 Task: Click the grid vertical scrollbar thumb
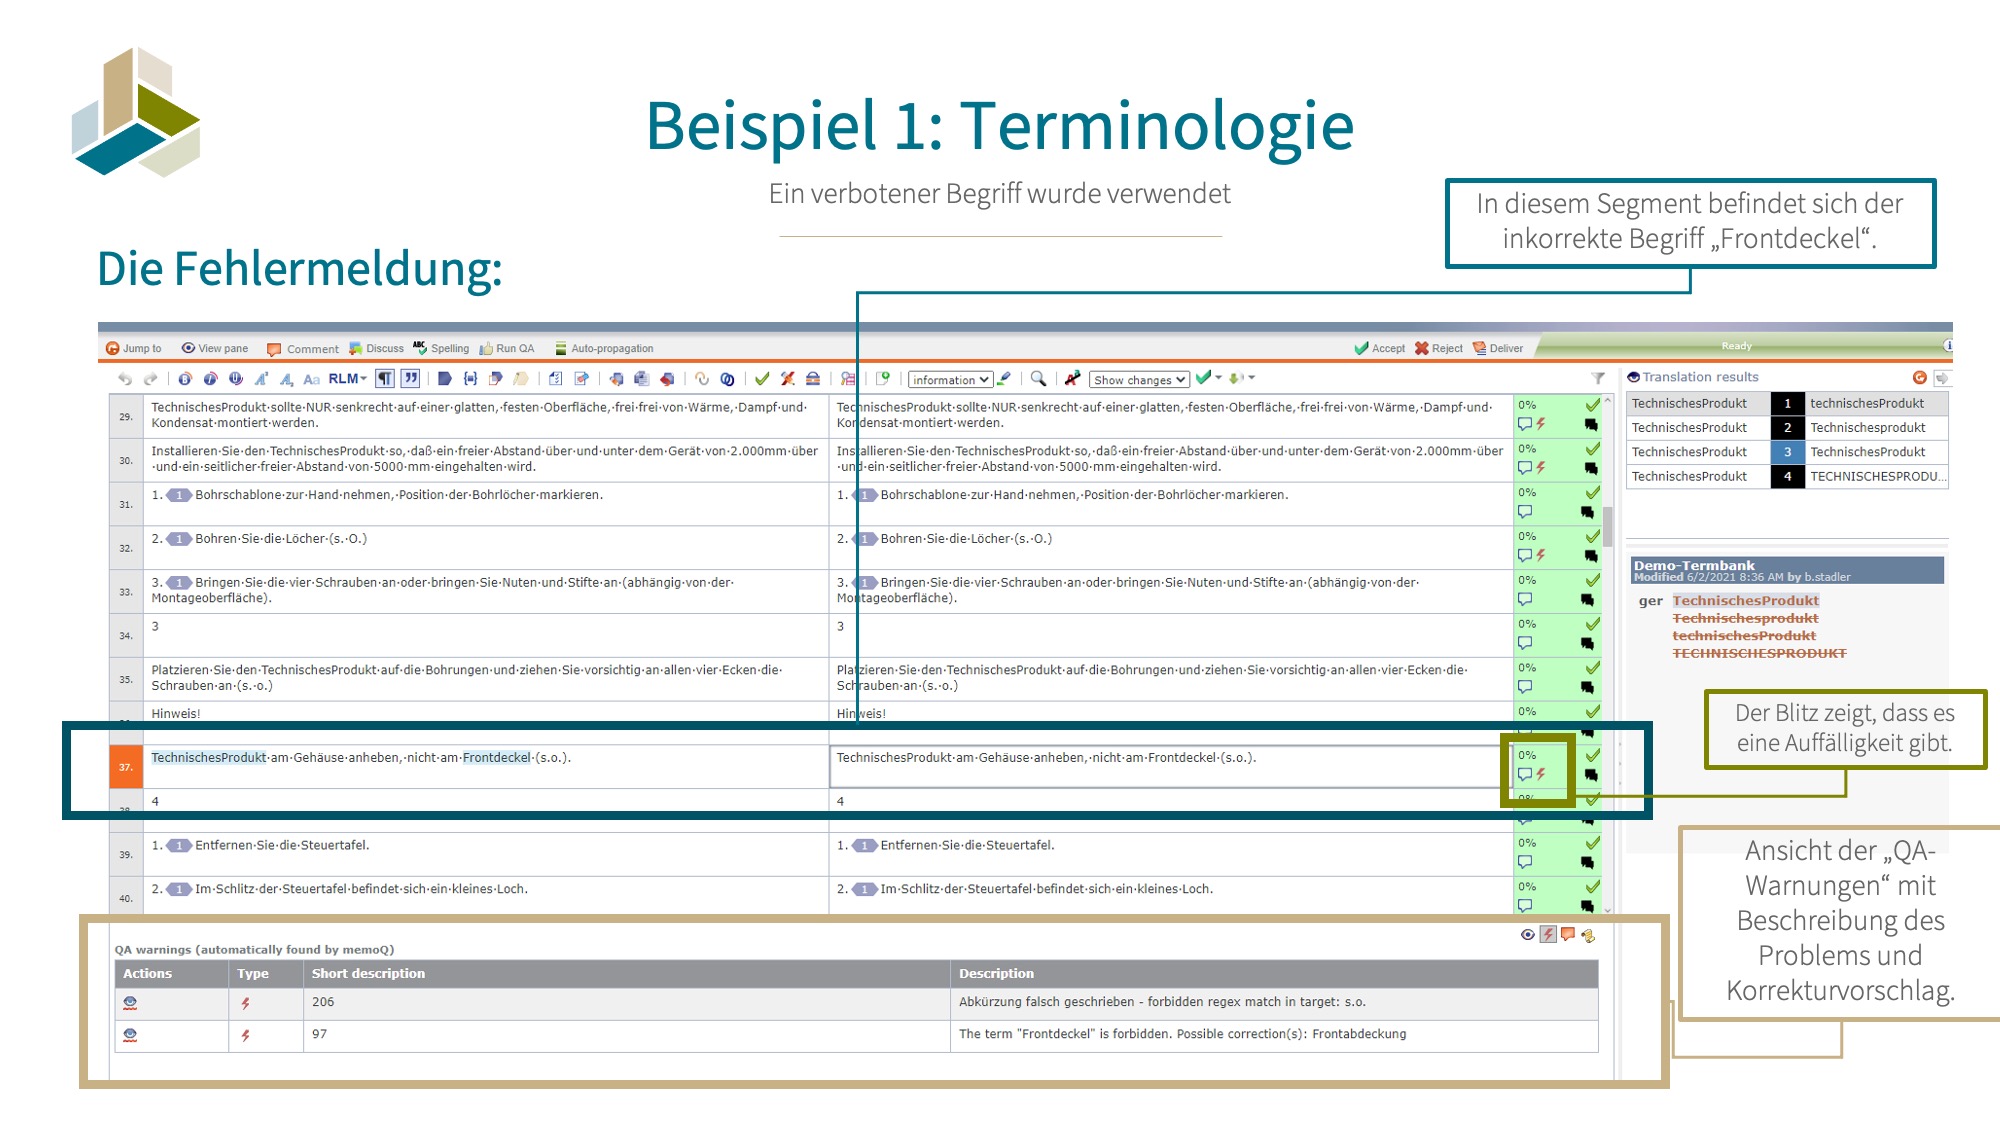pyautogui.click(x=1608, y=526)
